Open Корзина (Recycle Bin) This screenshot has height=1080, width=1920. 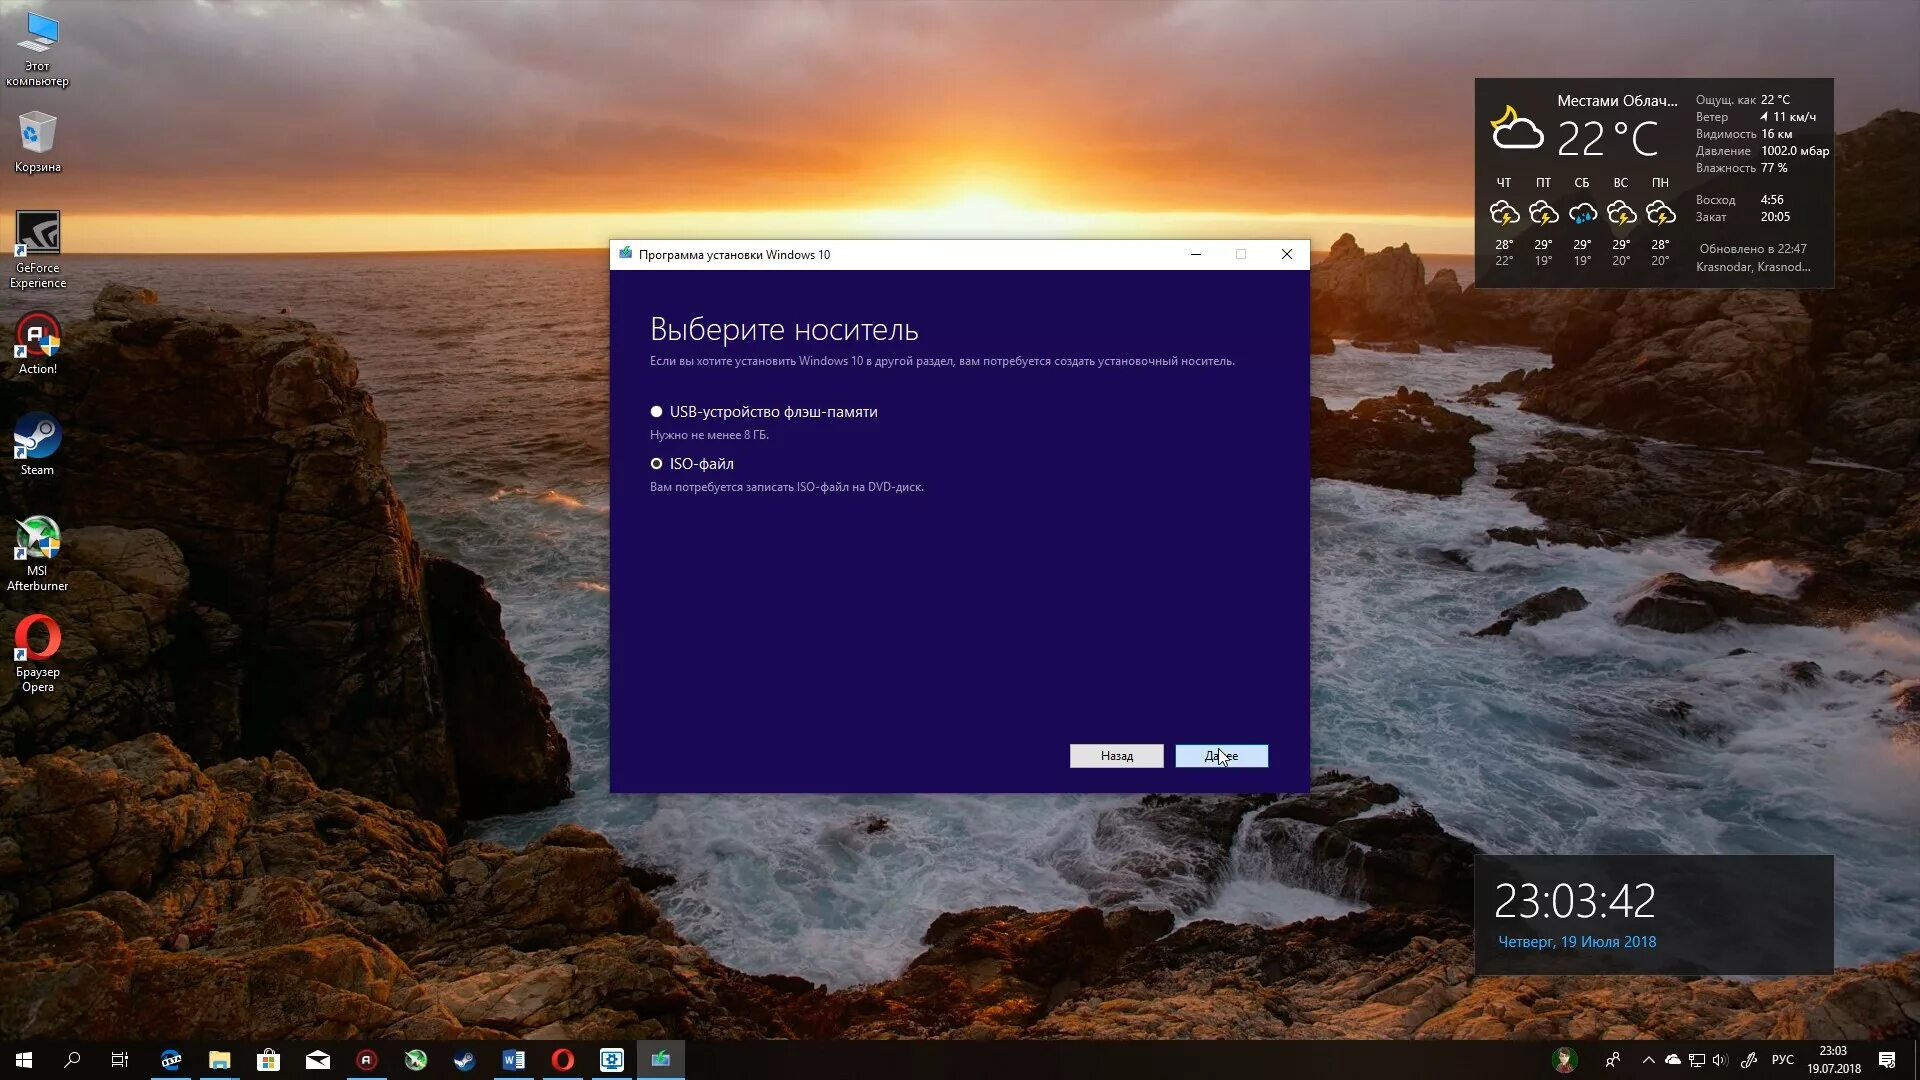37,140
